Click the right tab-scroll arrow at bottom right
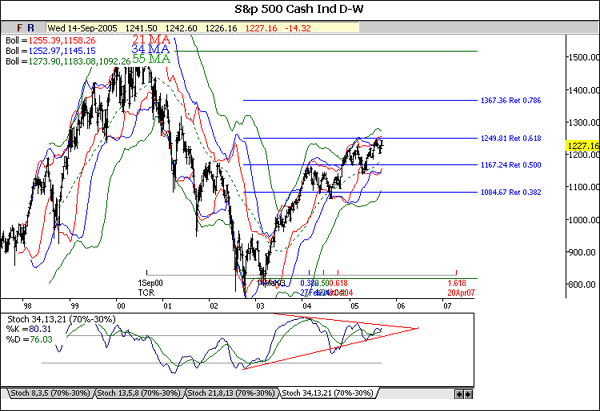600x411 pixels. (468, 394)
